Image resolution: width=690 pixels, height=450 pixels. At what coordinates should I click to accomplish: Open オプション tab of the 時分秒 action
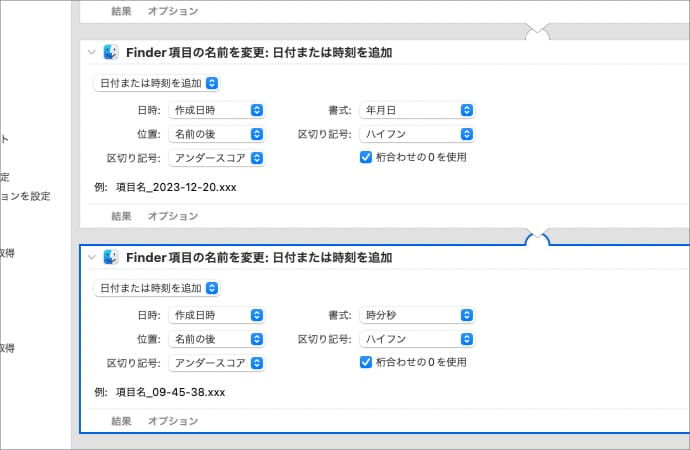tap(172, 421)
